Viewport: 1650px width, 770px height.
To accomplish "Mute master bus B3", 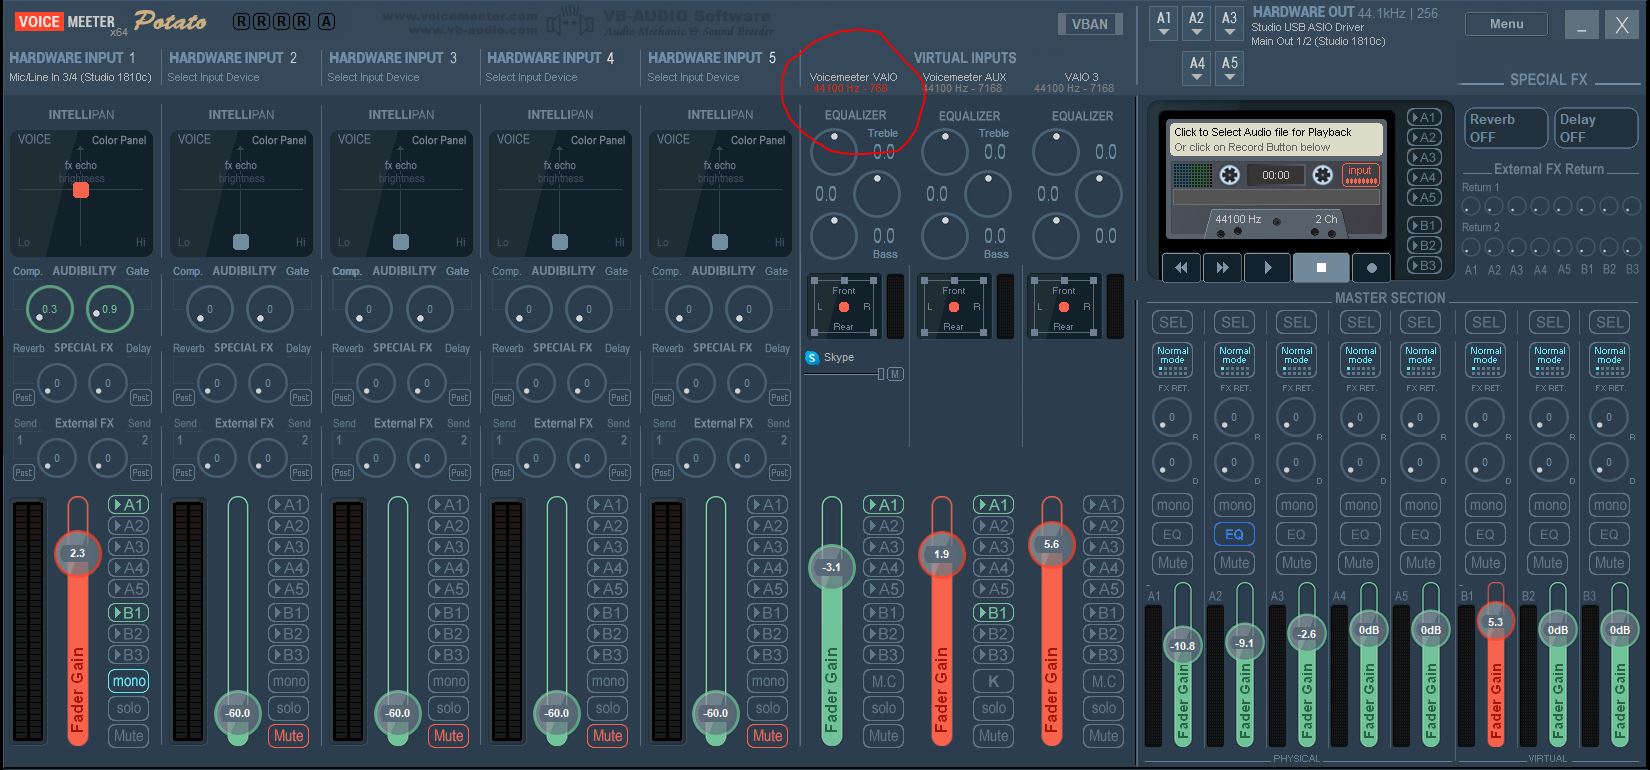I will tap(1609, 562).
